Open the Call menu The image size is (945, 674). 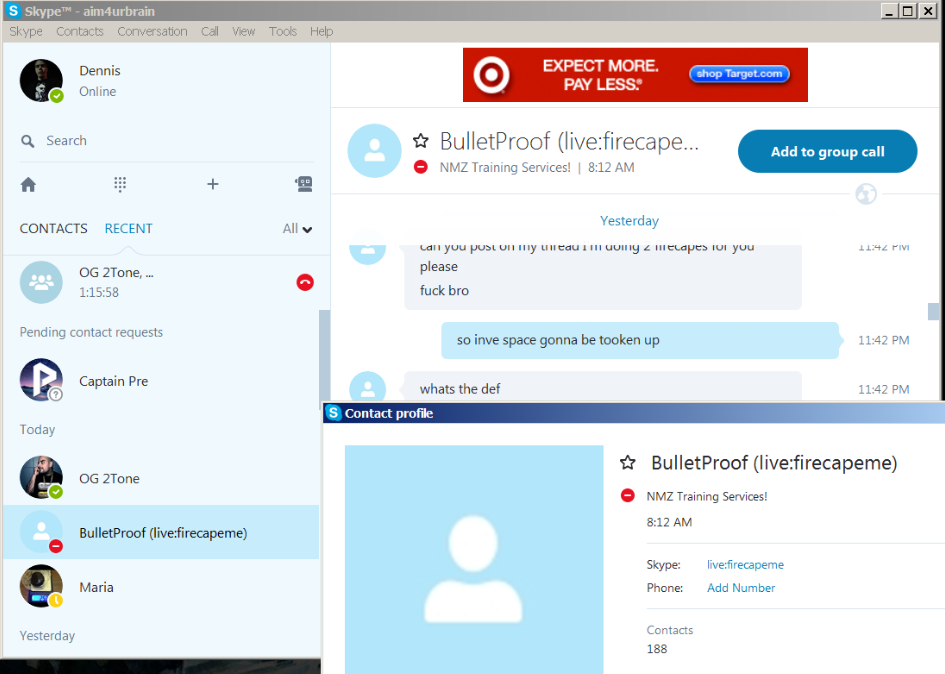point(210,31)
